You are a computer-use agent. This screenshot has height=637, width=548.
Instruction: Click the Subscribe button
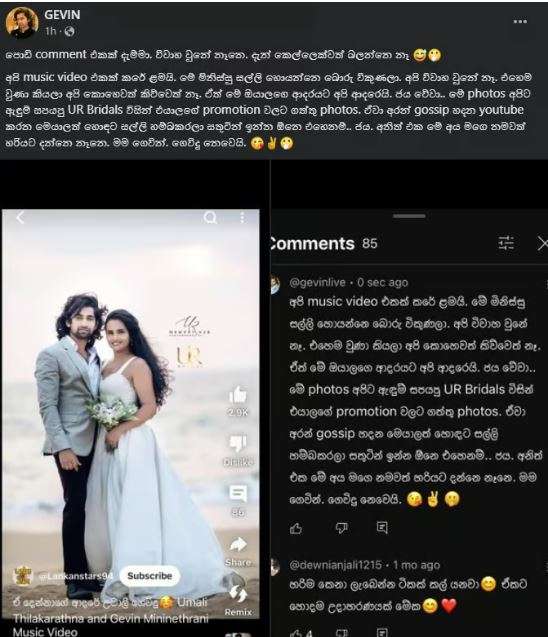point(149,576)
